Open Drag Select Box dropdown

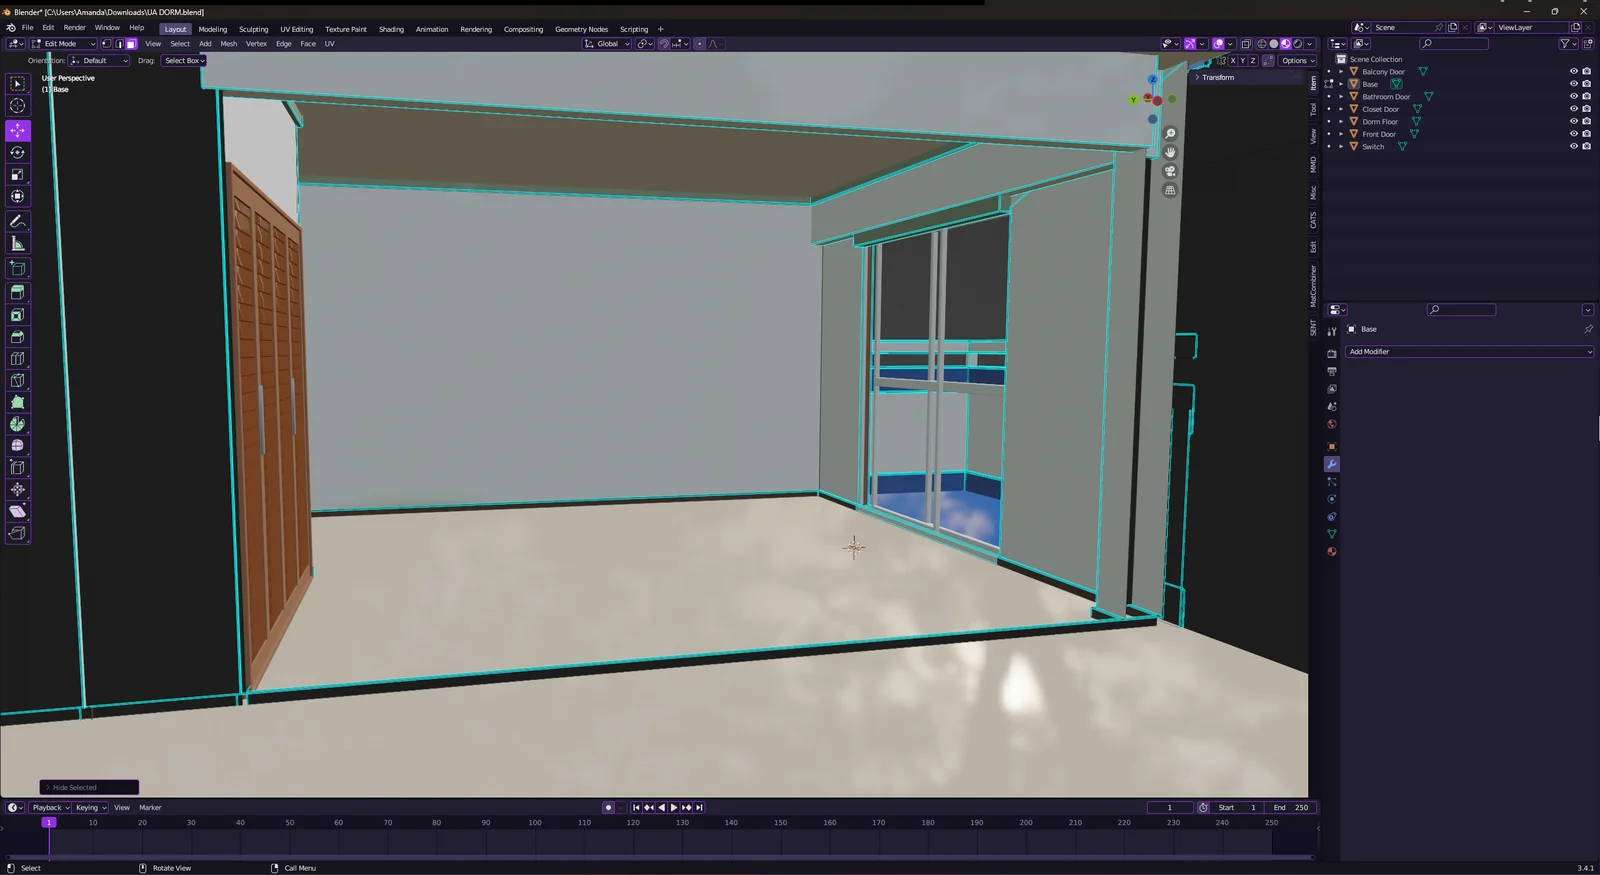point(184,60)
